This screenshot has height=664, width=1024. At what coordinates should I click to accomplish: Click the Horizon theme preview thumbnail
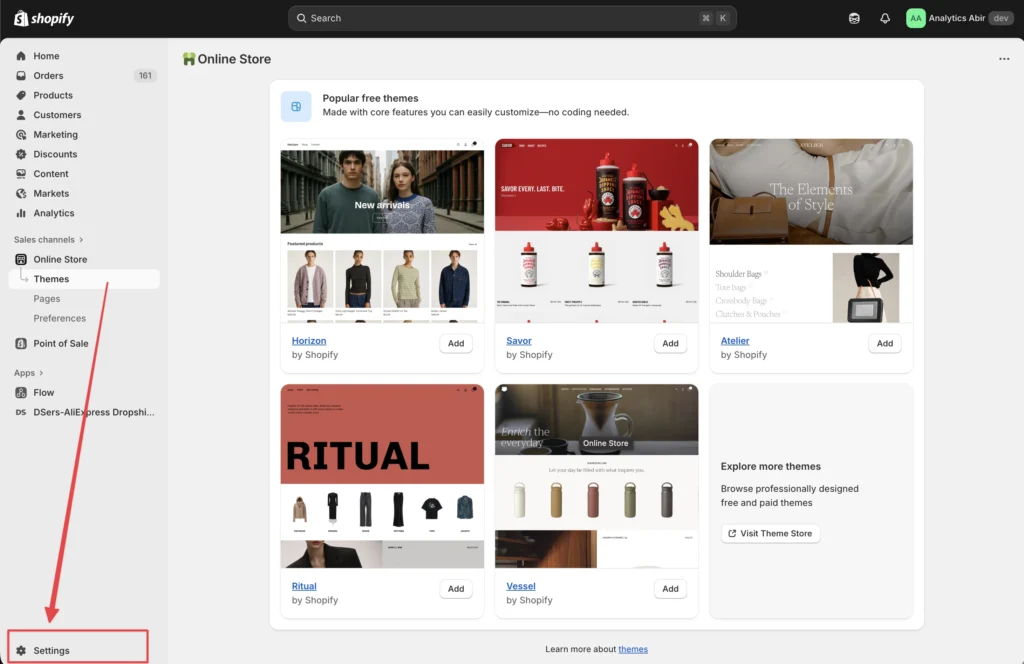point(382,230)
